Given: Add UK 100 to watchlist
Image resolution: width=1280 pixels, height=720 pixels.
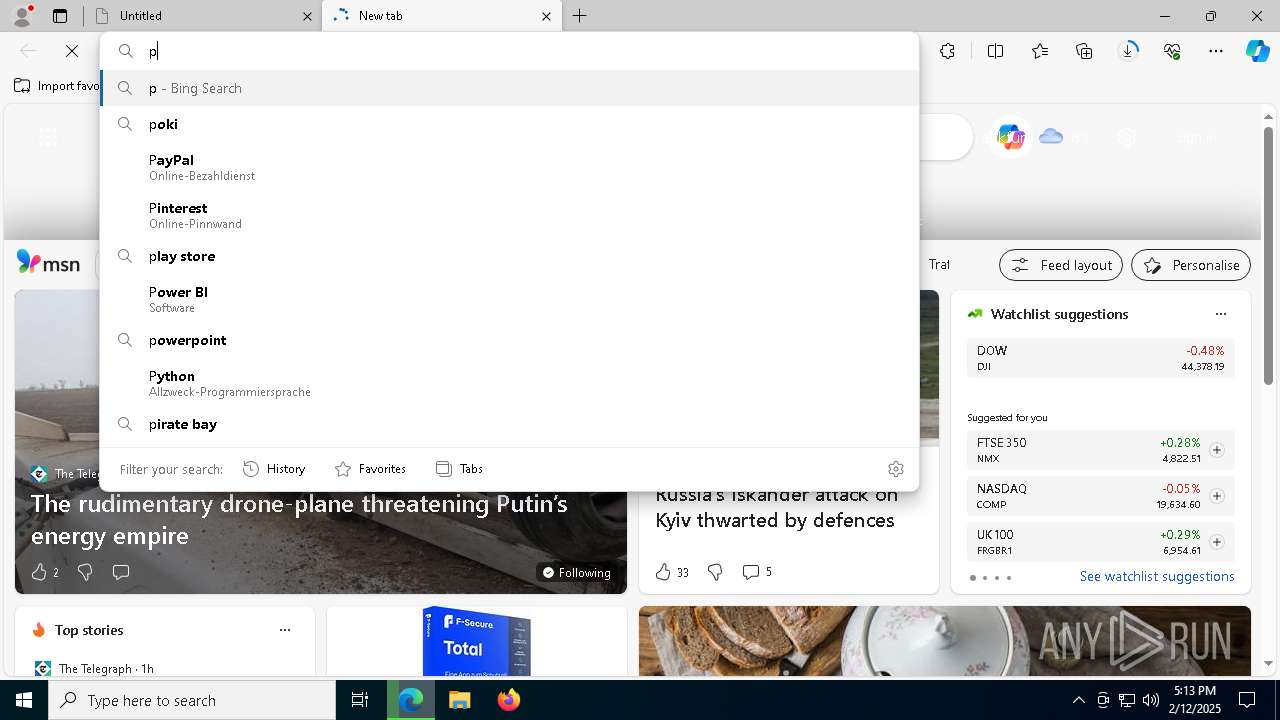Looking at the screenshot, I should (x=1216, y=542).
